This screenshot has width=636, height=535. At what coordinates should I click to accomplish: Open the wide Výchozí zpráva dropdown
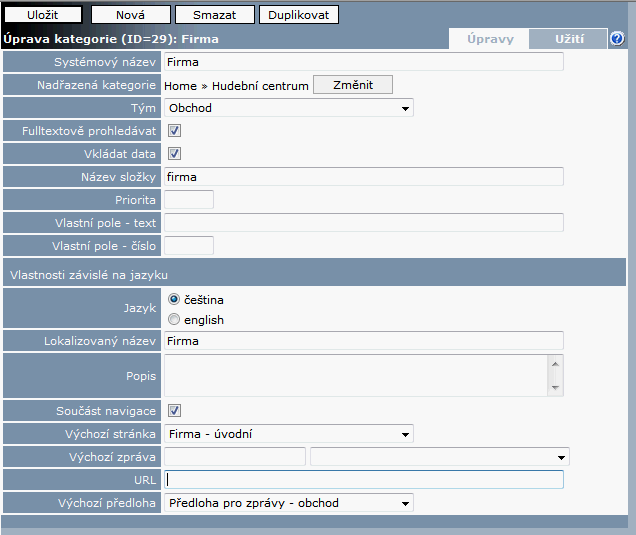(x=439, y=457)
